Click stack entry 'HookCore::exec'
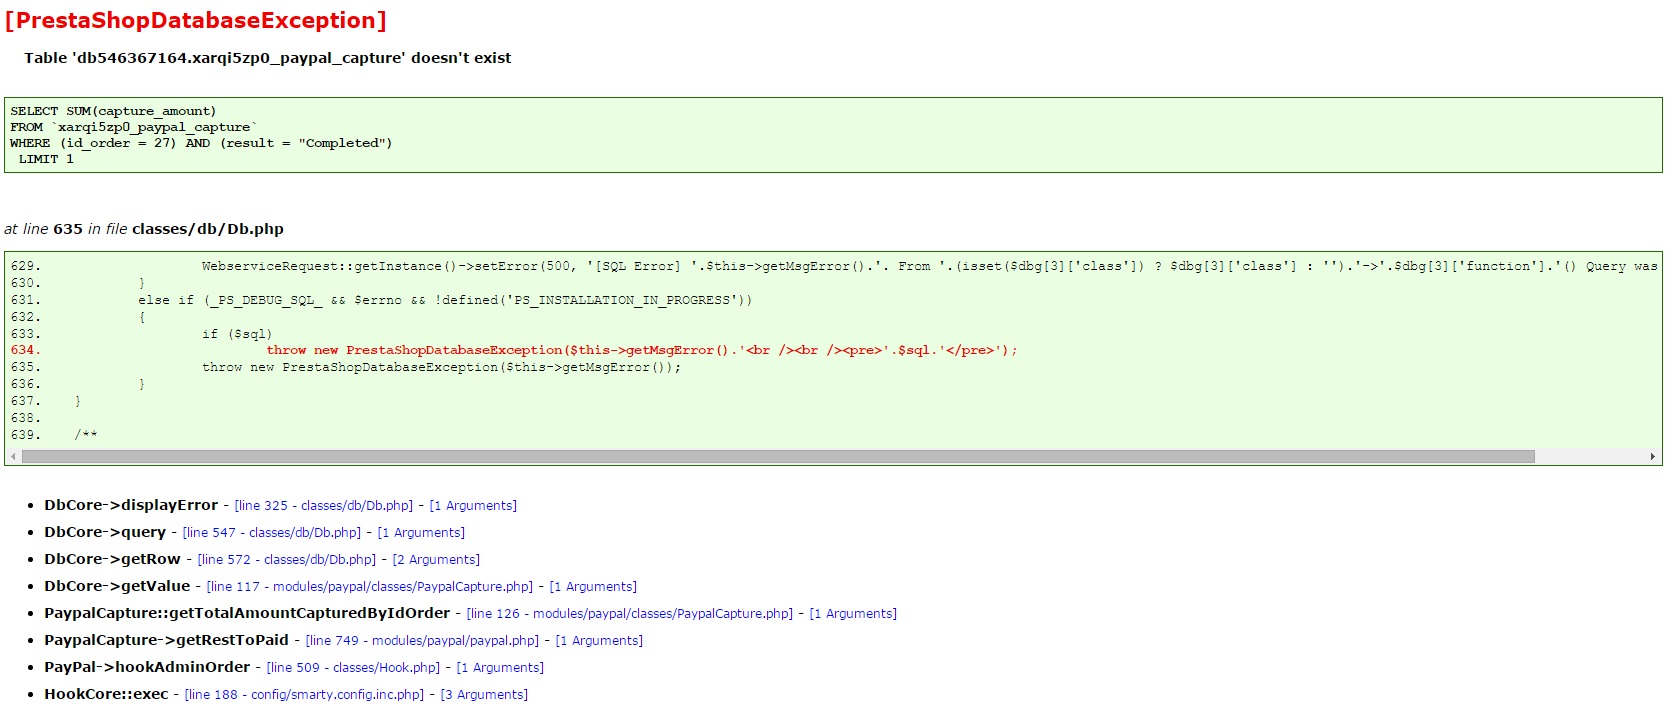 (106, 694)
